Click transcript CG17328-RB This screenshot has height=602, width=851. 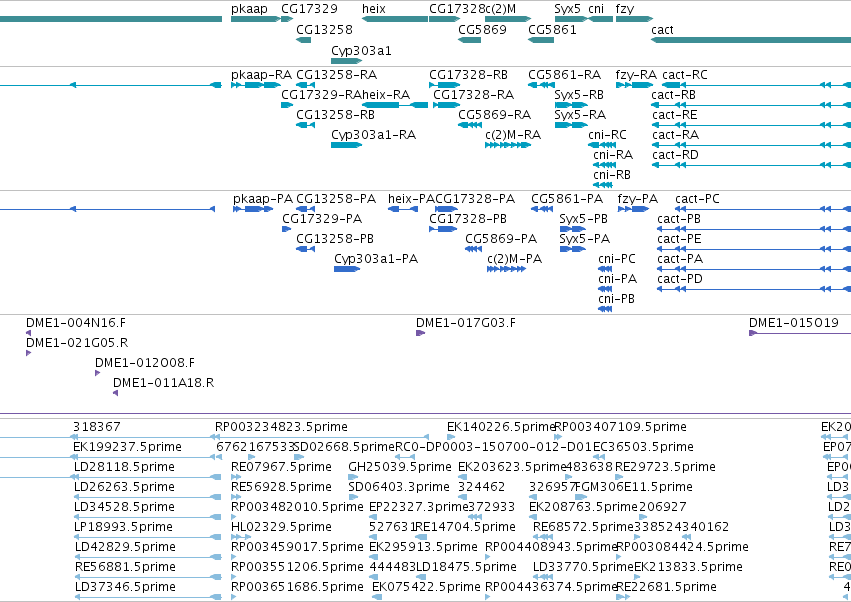[444, 85]
